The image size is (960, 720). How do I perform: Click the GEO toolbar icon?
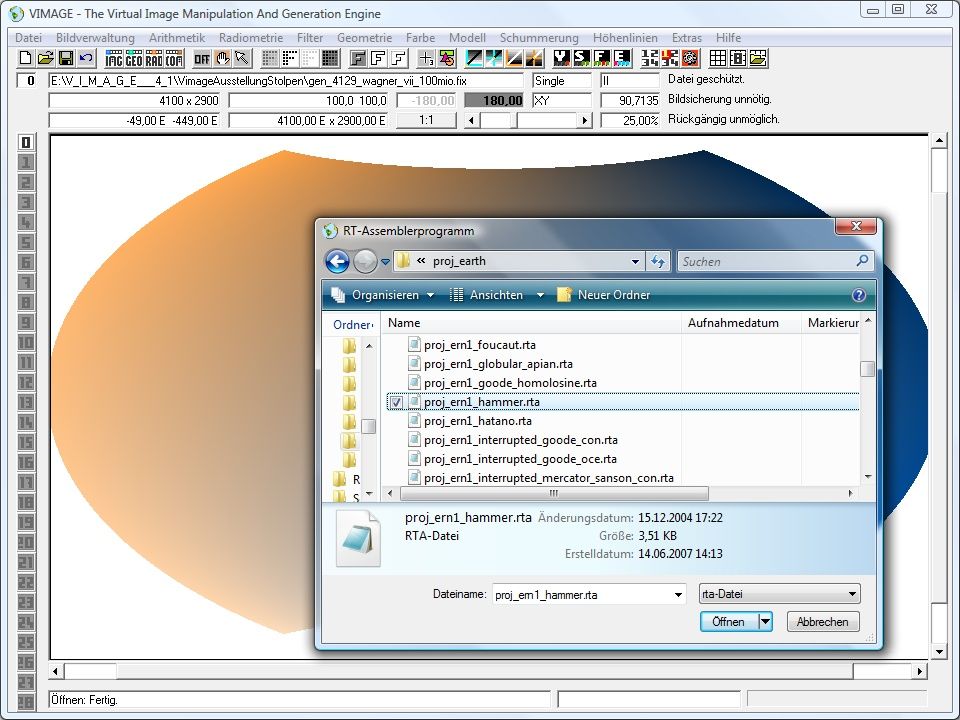133,57
